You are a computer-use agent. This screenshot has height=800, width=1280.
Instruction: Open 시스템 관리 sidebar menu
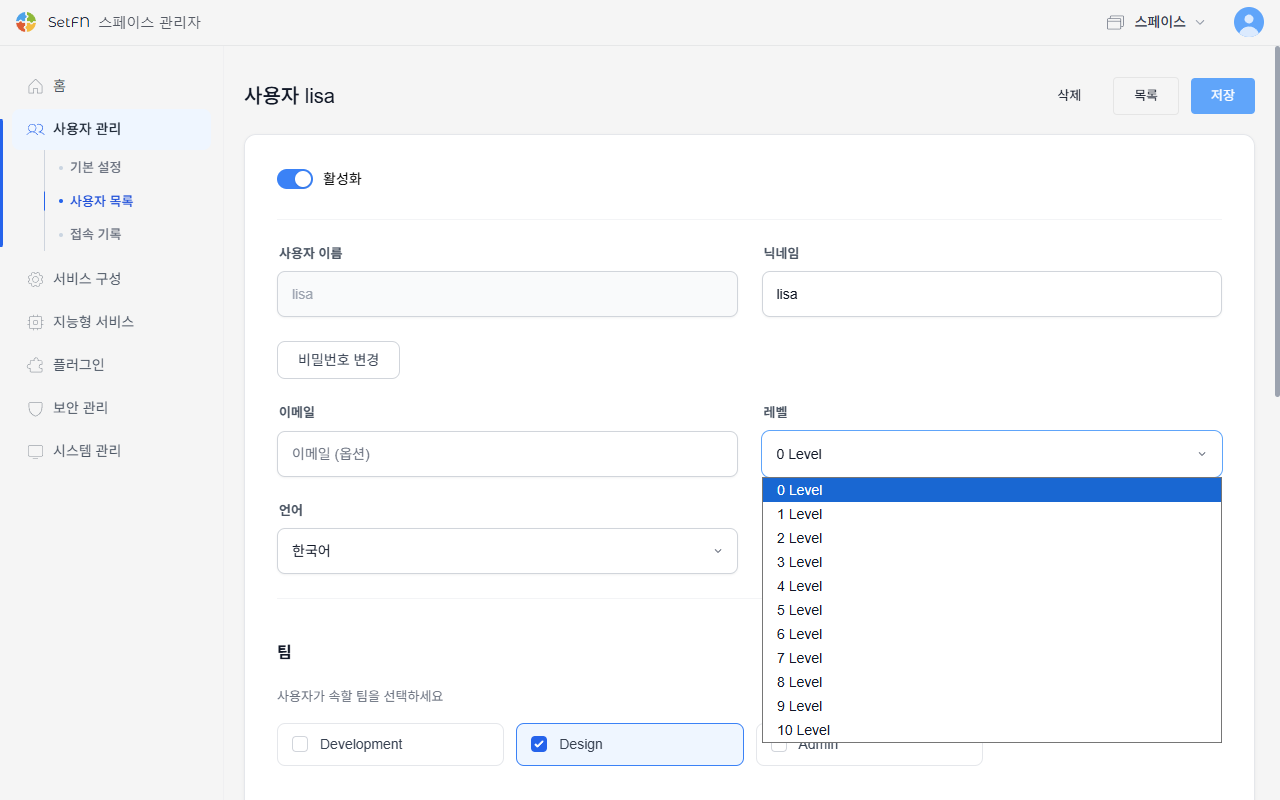112,451
